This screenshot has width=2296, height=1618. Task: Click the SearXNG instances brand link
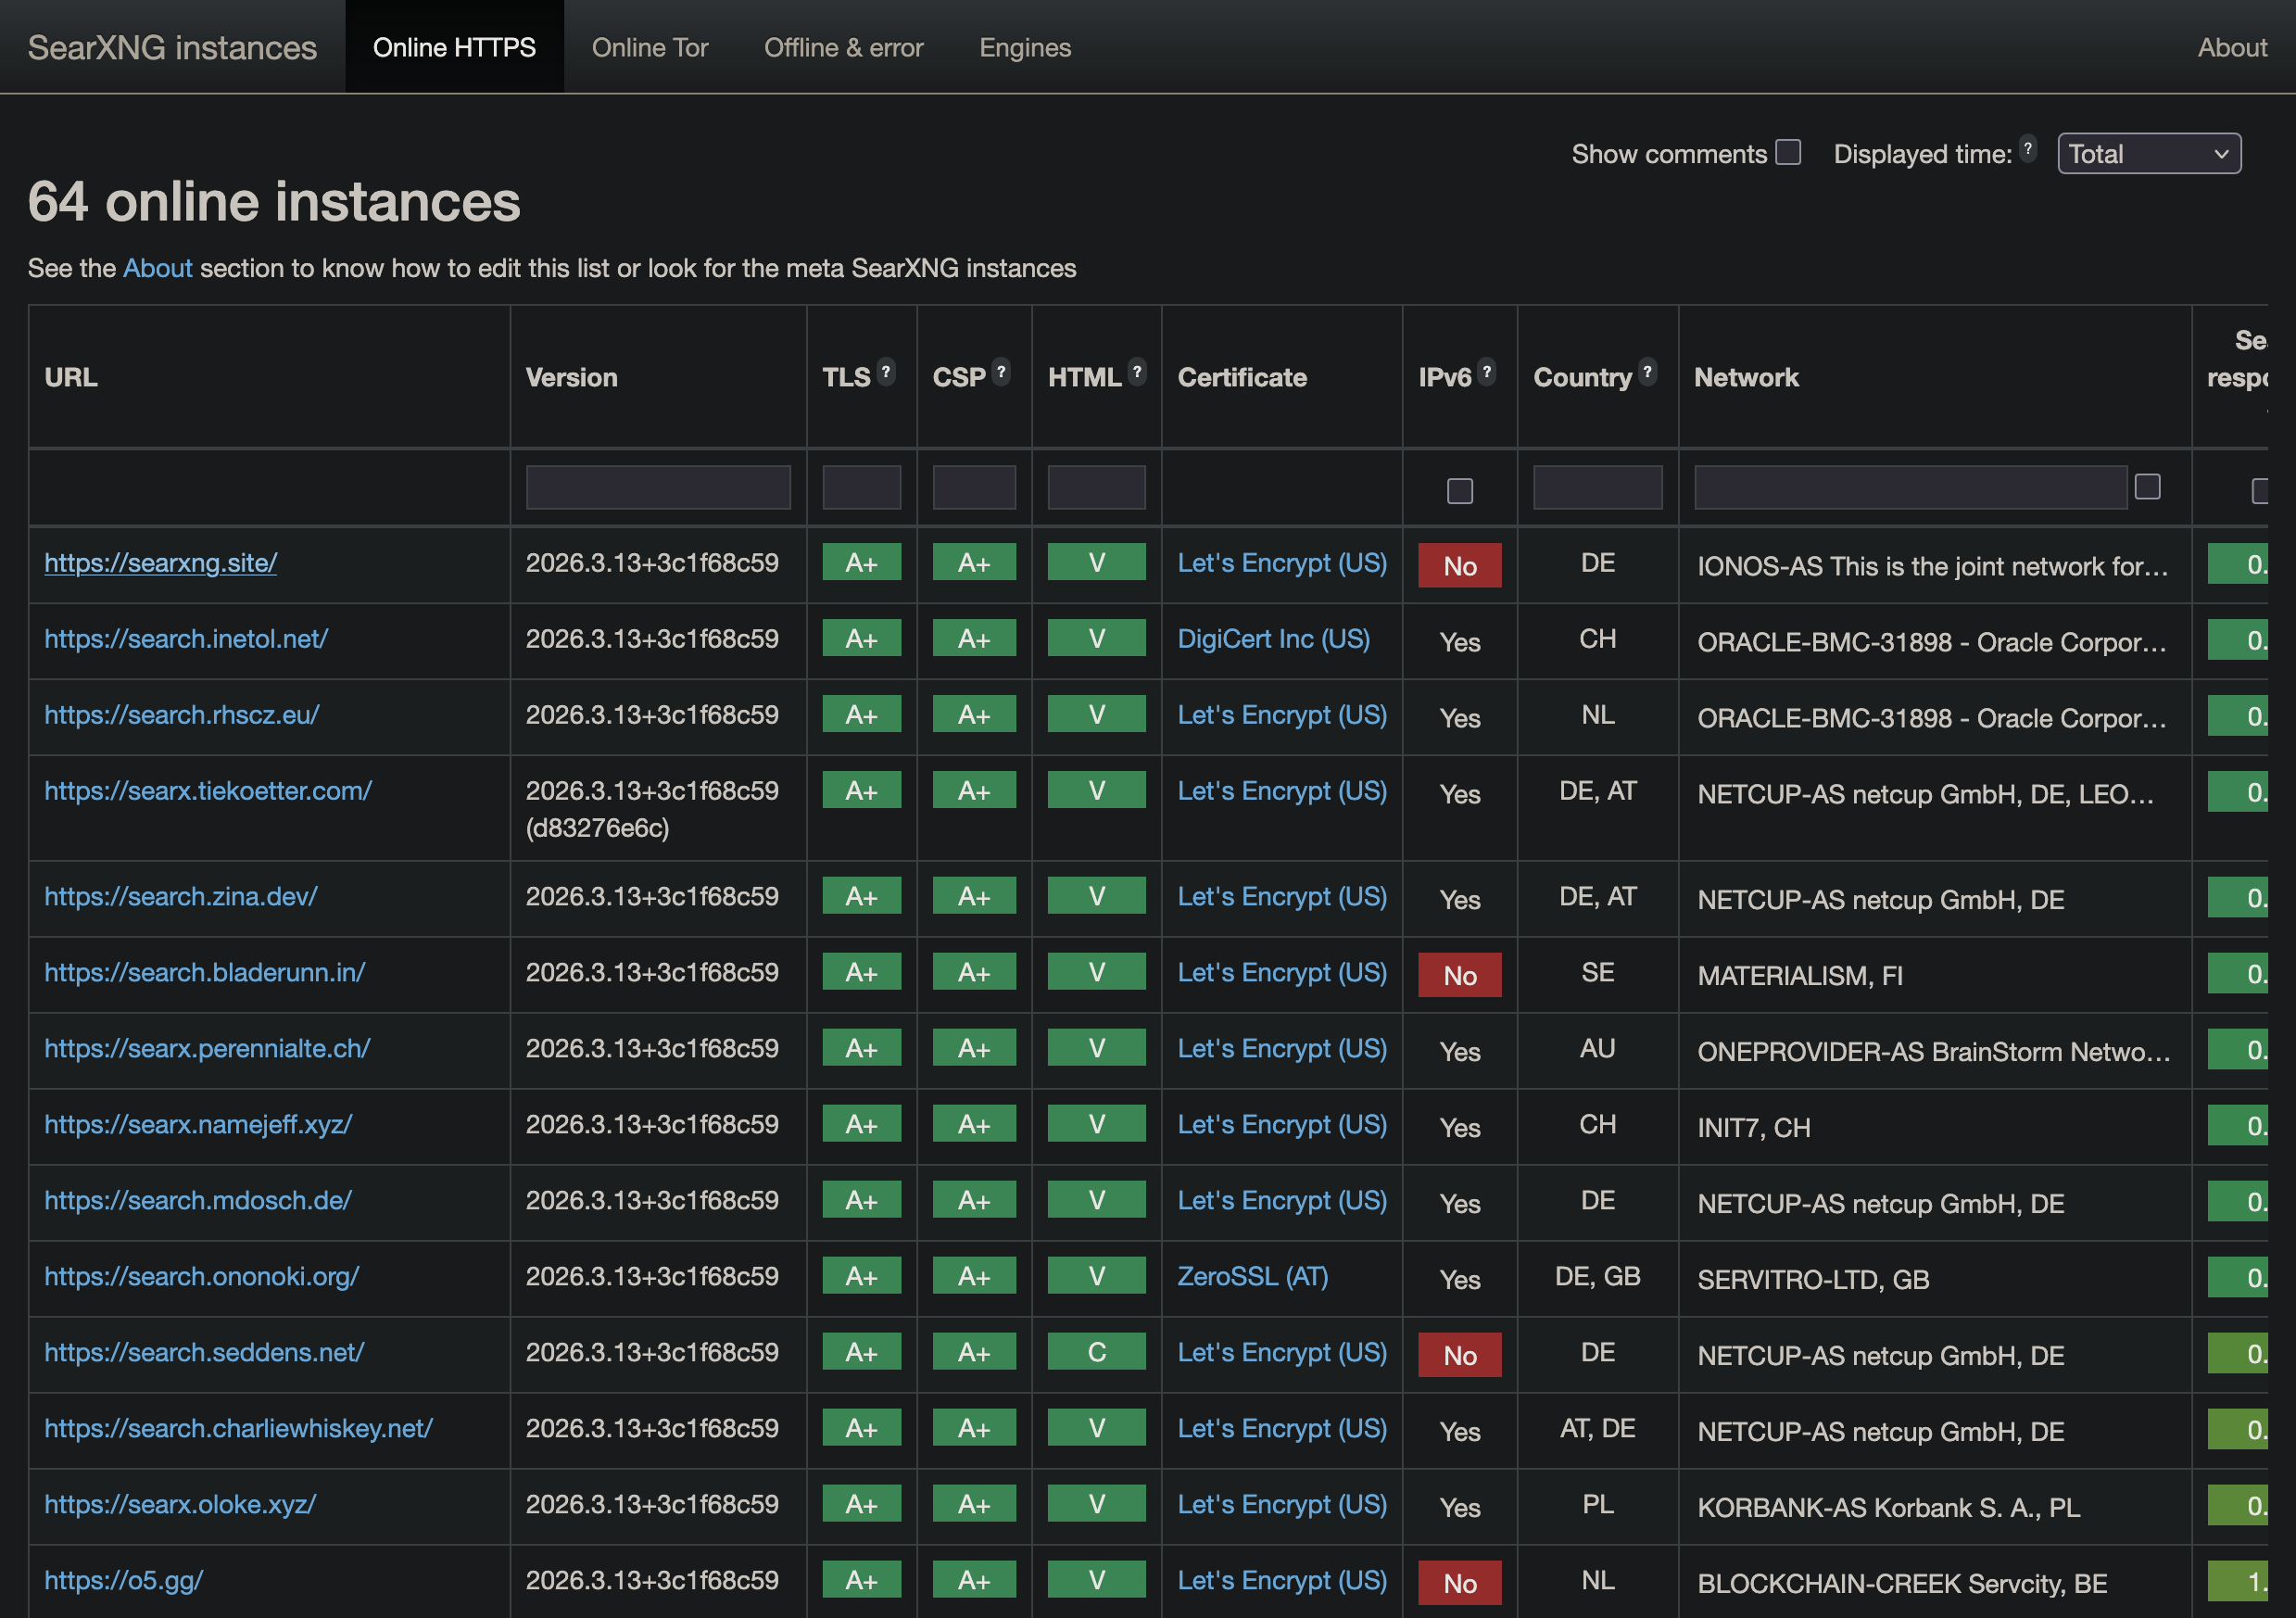pyautogui.click(x=172, y=47)
